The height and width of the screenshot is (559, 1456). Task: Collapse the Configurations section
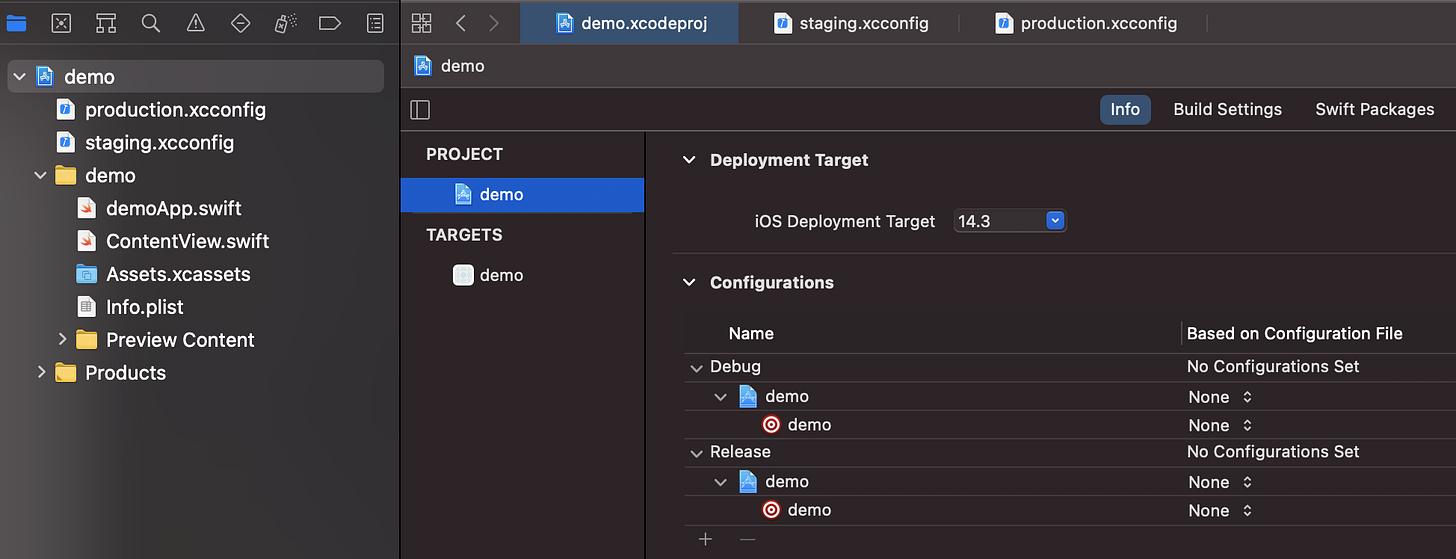[688, 283]
